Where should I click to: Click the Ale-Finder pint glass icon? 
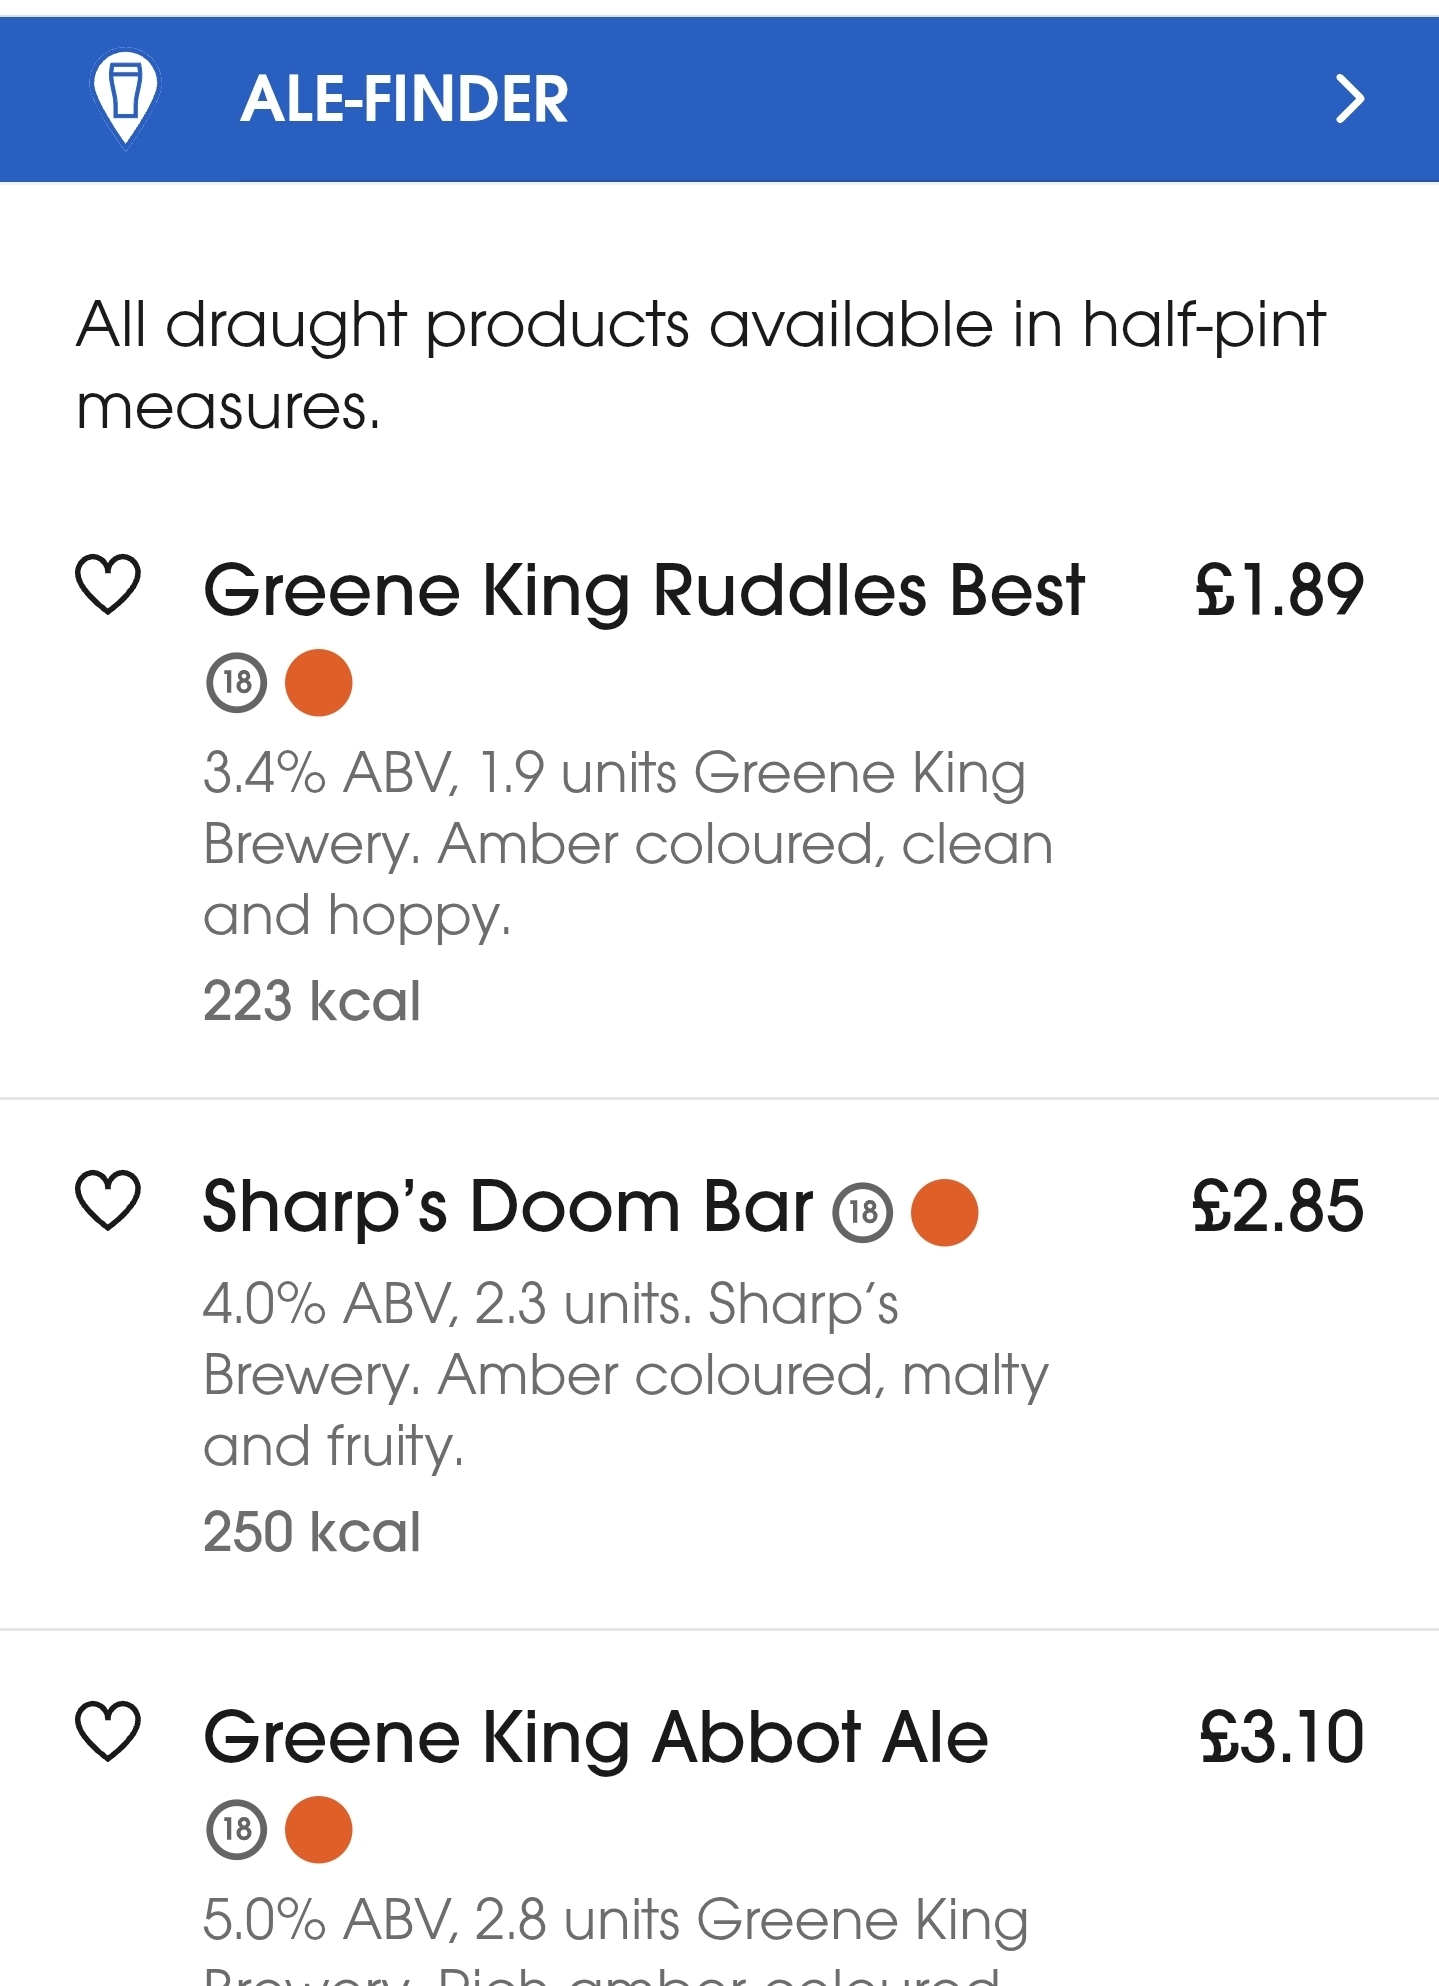(x=124, y=97)
